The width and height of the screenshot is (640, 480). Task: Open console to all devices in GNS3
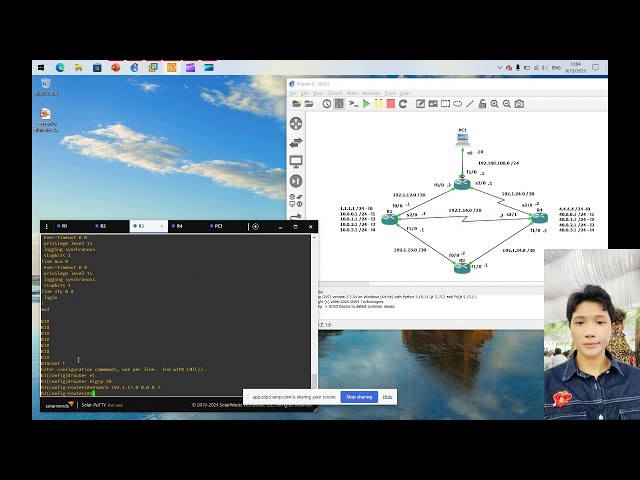[x=353, y=104]
